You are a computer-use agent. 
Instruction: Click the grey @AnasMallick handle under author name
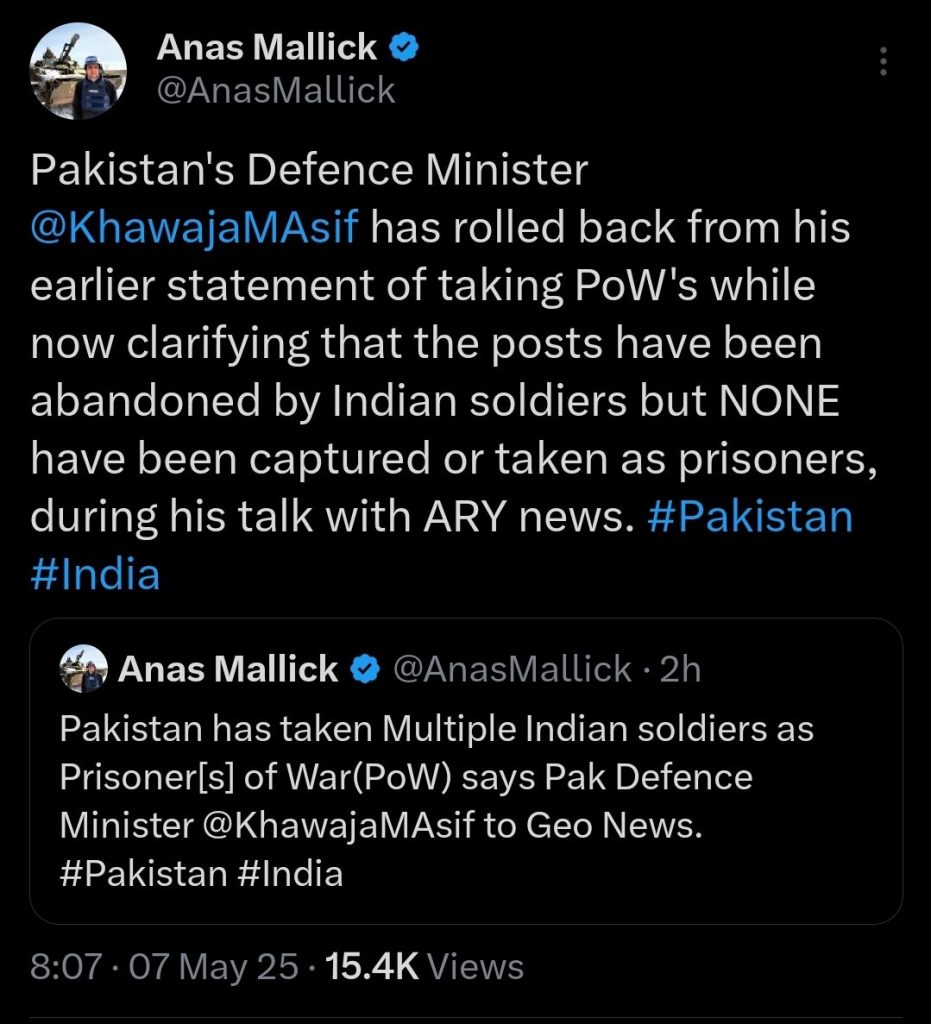click(276, 91)
